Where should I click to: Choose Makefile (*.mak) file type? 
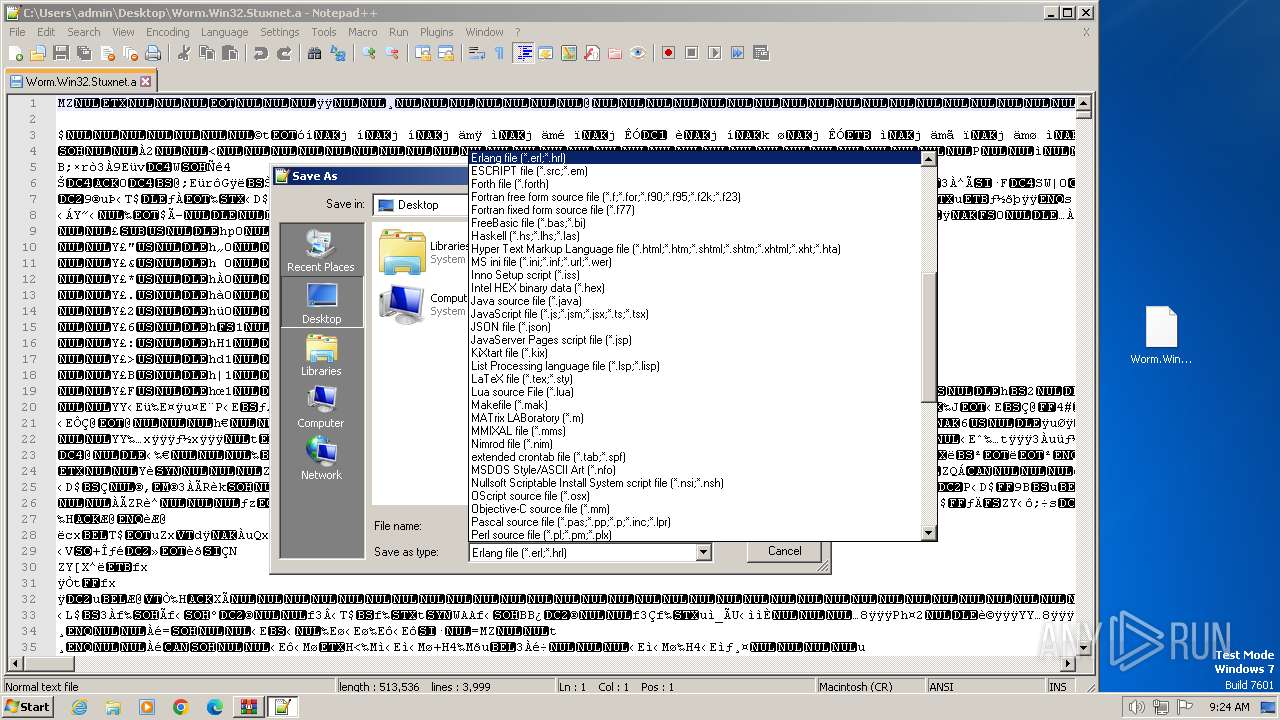695,405
